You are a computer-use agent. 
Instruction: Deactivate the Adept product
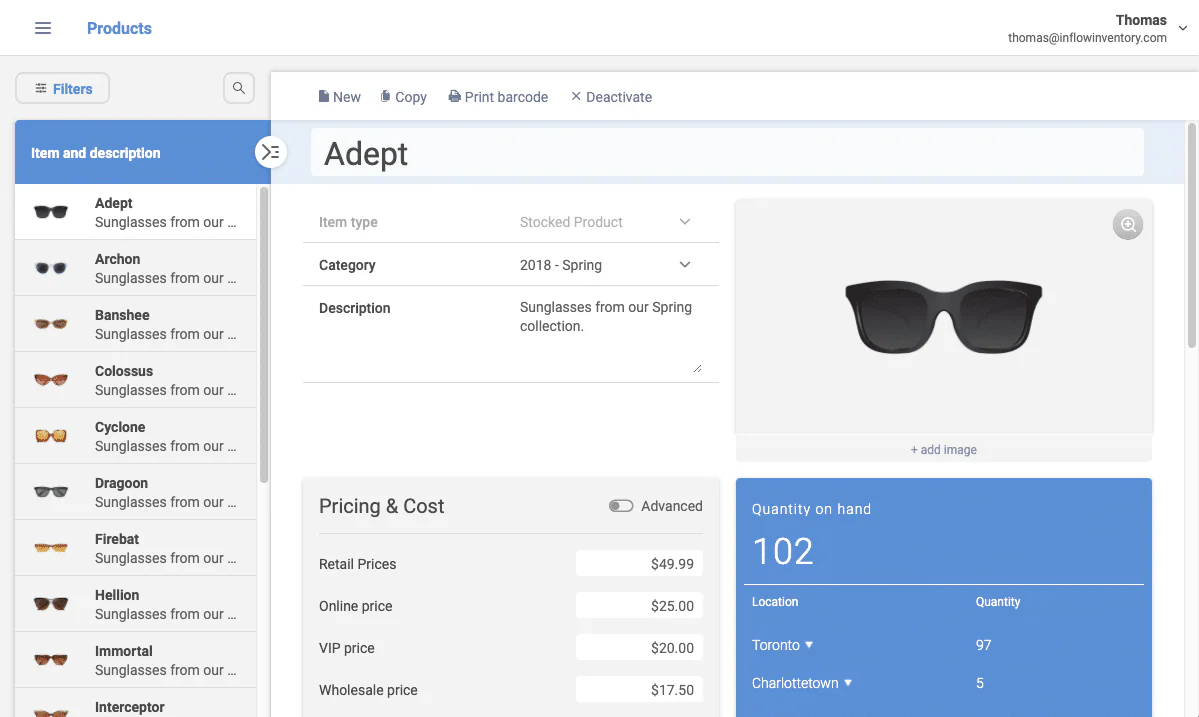click(611, 97)
